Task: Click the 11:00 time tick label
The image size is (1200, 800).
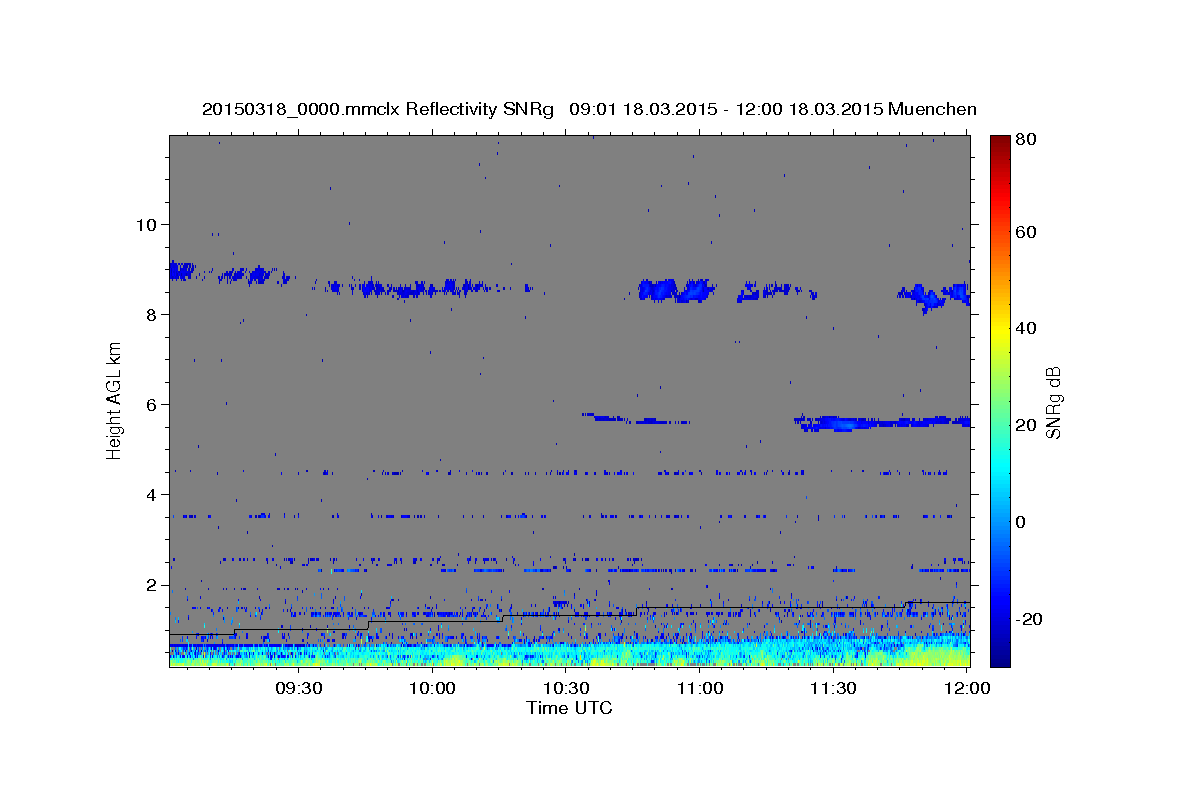Action: pos(700,688)
